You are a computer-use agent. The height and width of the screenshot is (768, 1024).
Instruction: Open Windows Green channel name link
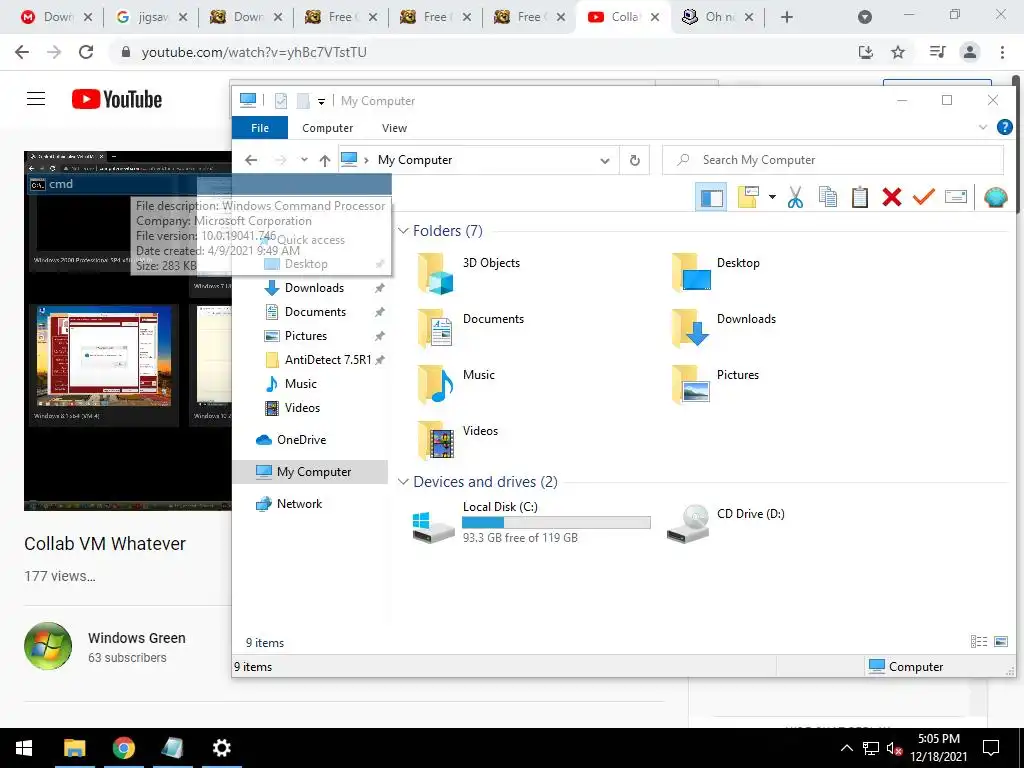[136, 638]
